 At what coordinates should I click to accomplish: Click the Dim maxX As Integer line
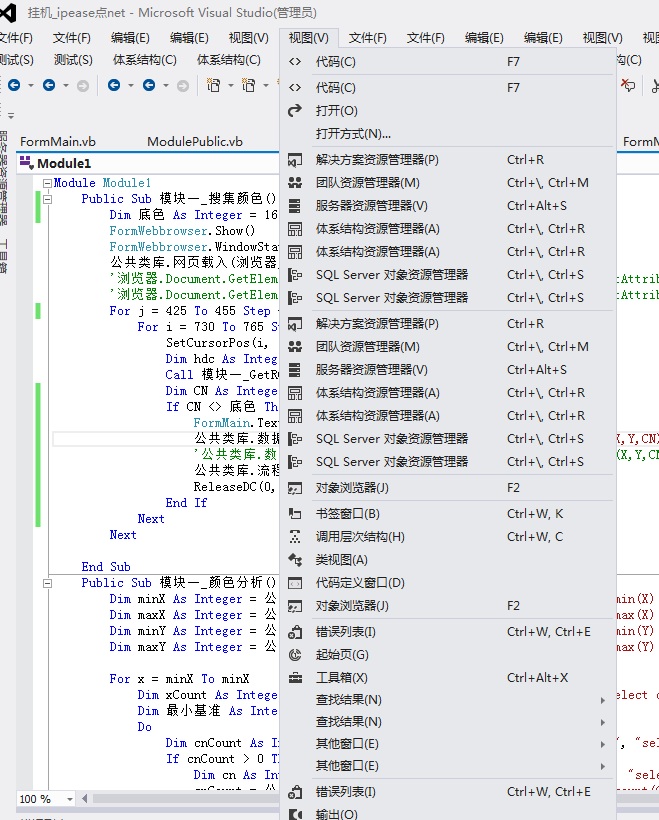194,615
